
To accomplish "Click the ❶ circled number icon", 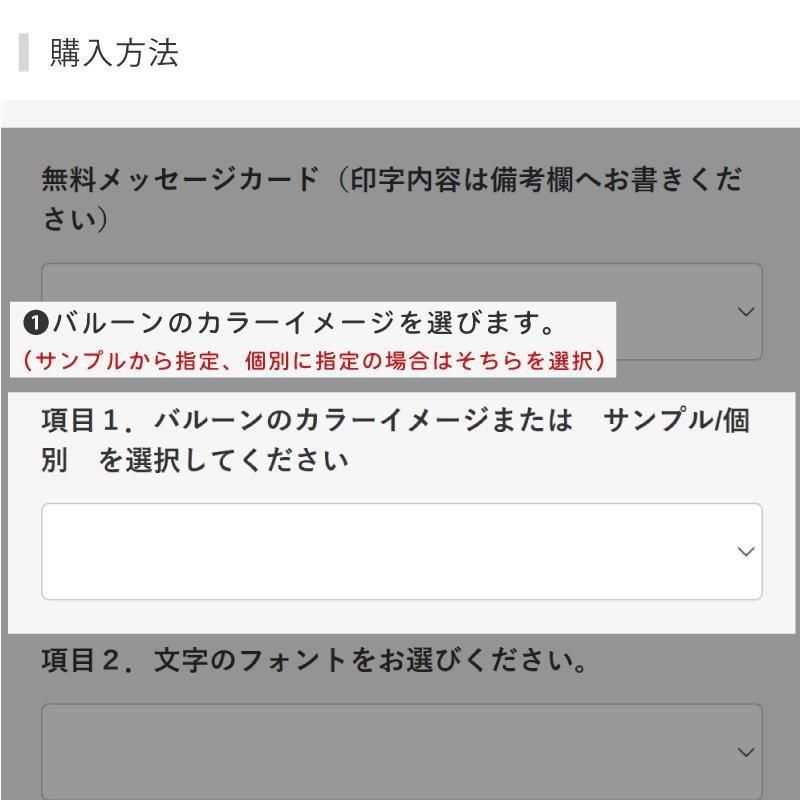I will pyautogui.click(x=36, y=324).
